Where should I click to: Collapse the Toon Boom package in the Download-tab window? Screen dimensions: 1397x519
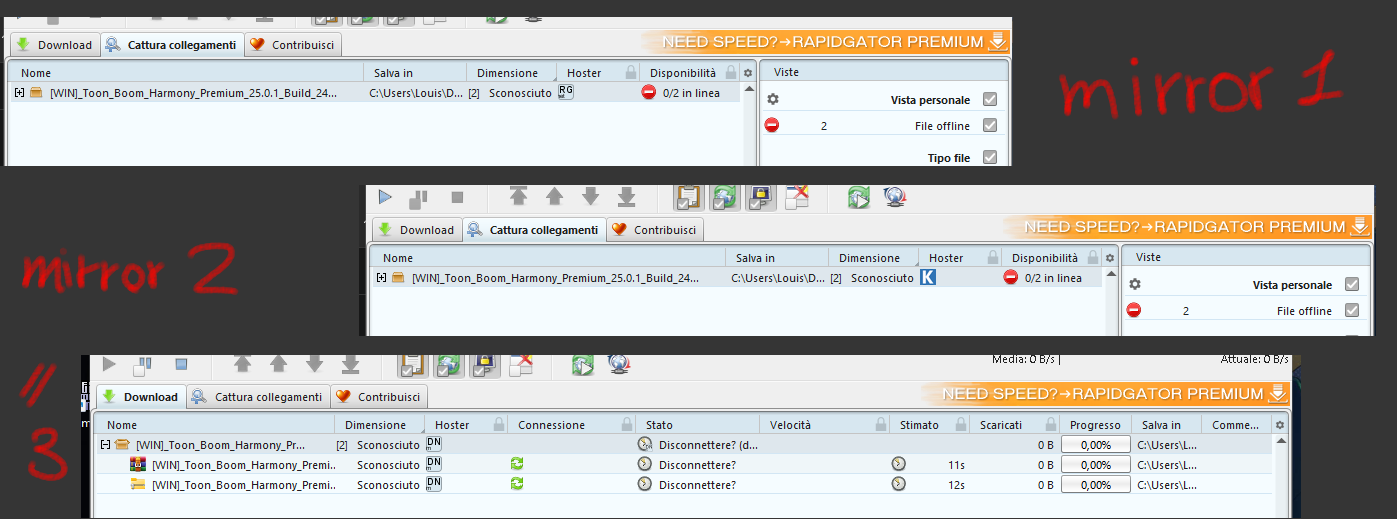pyautogui.click(x=106, y=445)
